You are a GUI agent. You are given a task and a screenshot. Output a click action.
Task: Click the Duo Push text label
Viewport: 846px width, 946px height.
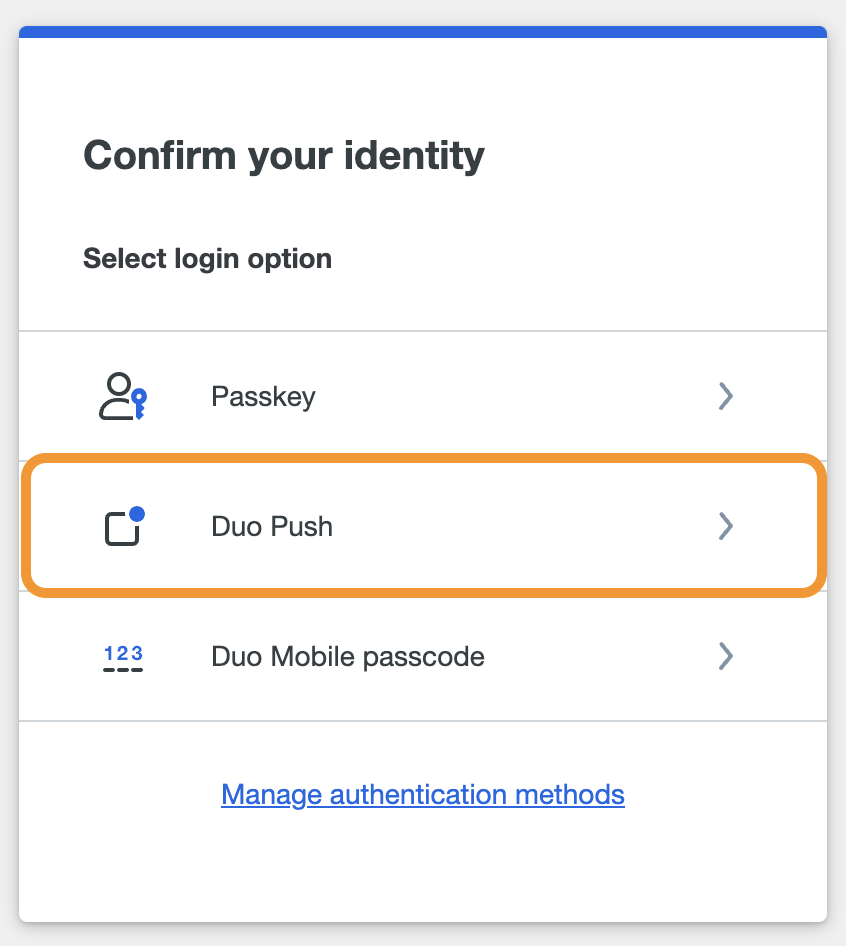tap(271, 526)
